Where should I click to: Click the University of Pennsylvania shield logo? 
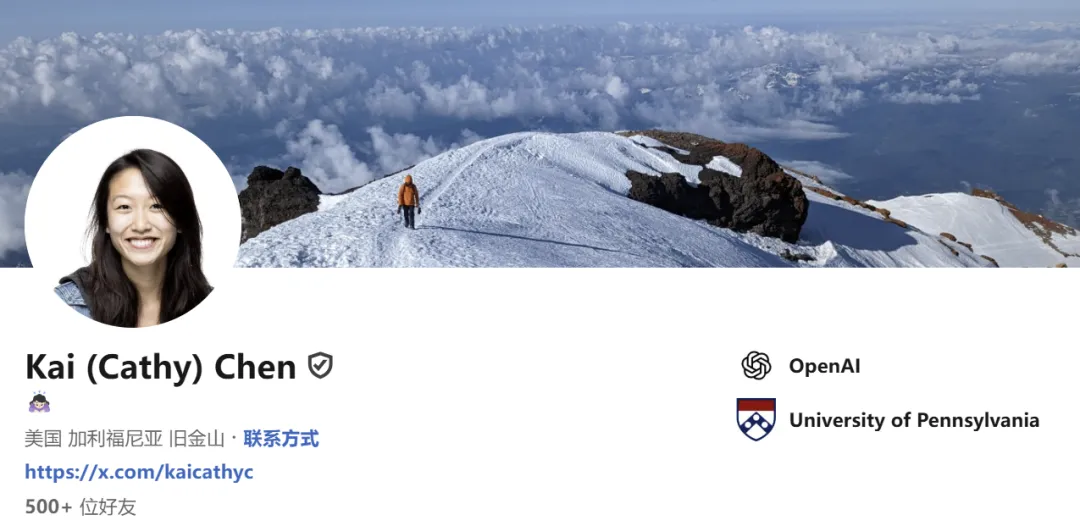click(x=756, y=419)
